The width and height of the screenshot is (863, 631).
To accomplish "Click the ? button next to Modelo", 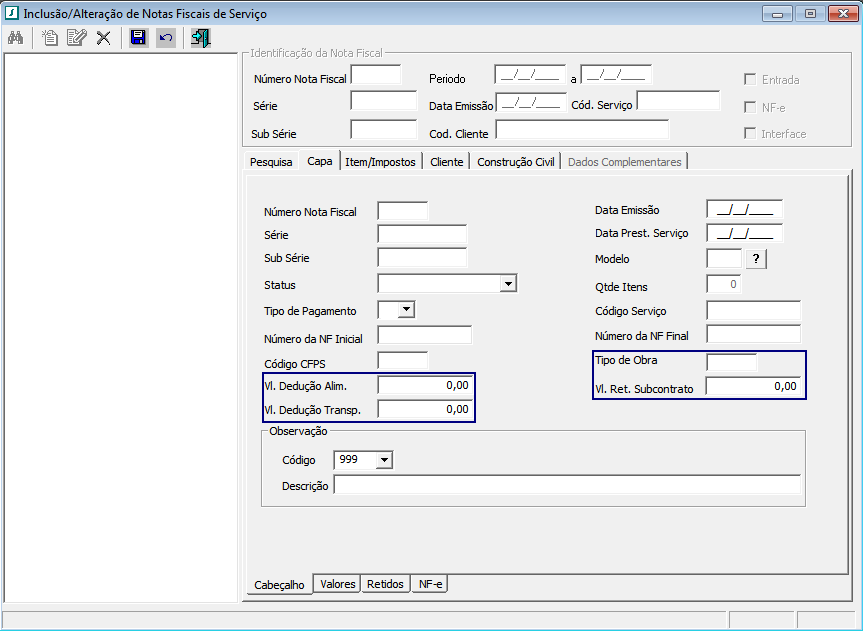I will coord(757,259).
